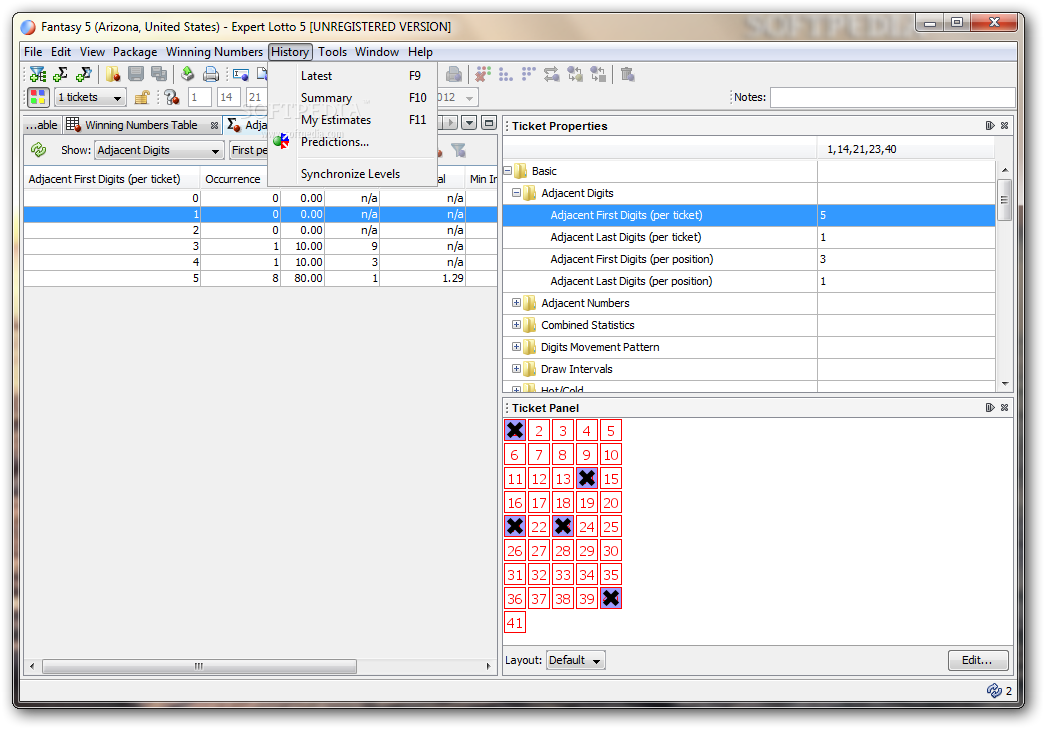Click the Ticket Properties vertical scrollbar thumb
Image resolution: width=1045 pixels, height=729 pixels.
(x=1004, y=200)
